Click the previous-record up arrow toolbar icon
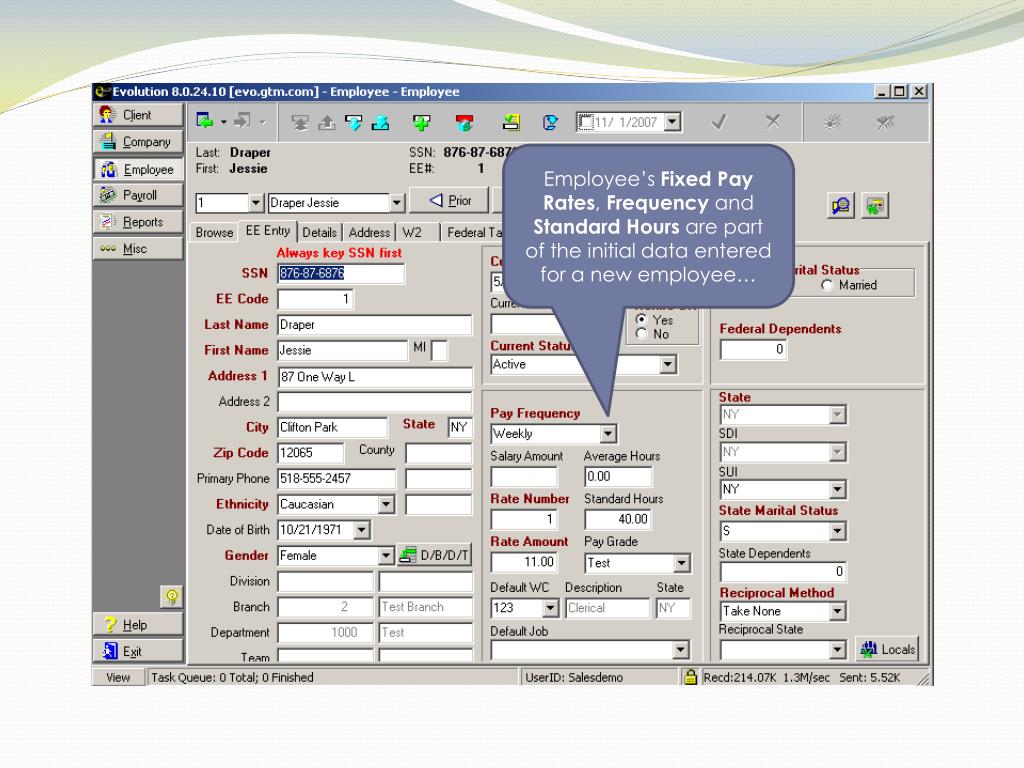The image size is (1024, 768). click(327, 122)
